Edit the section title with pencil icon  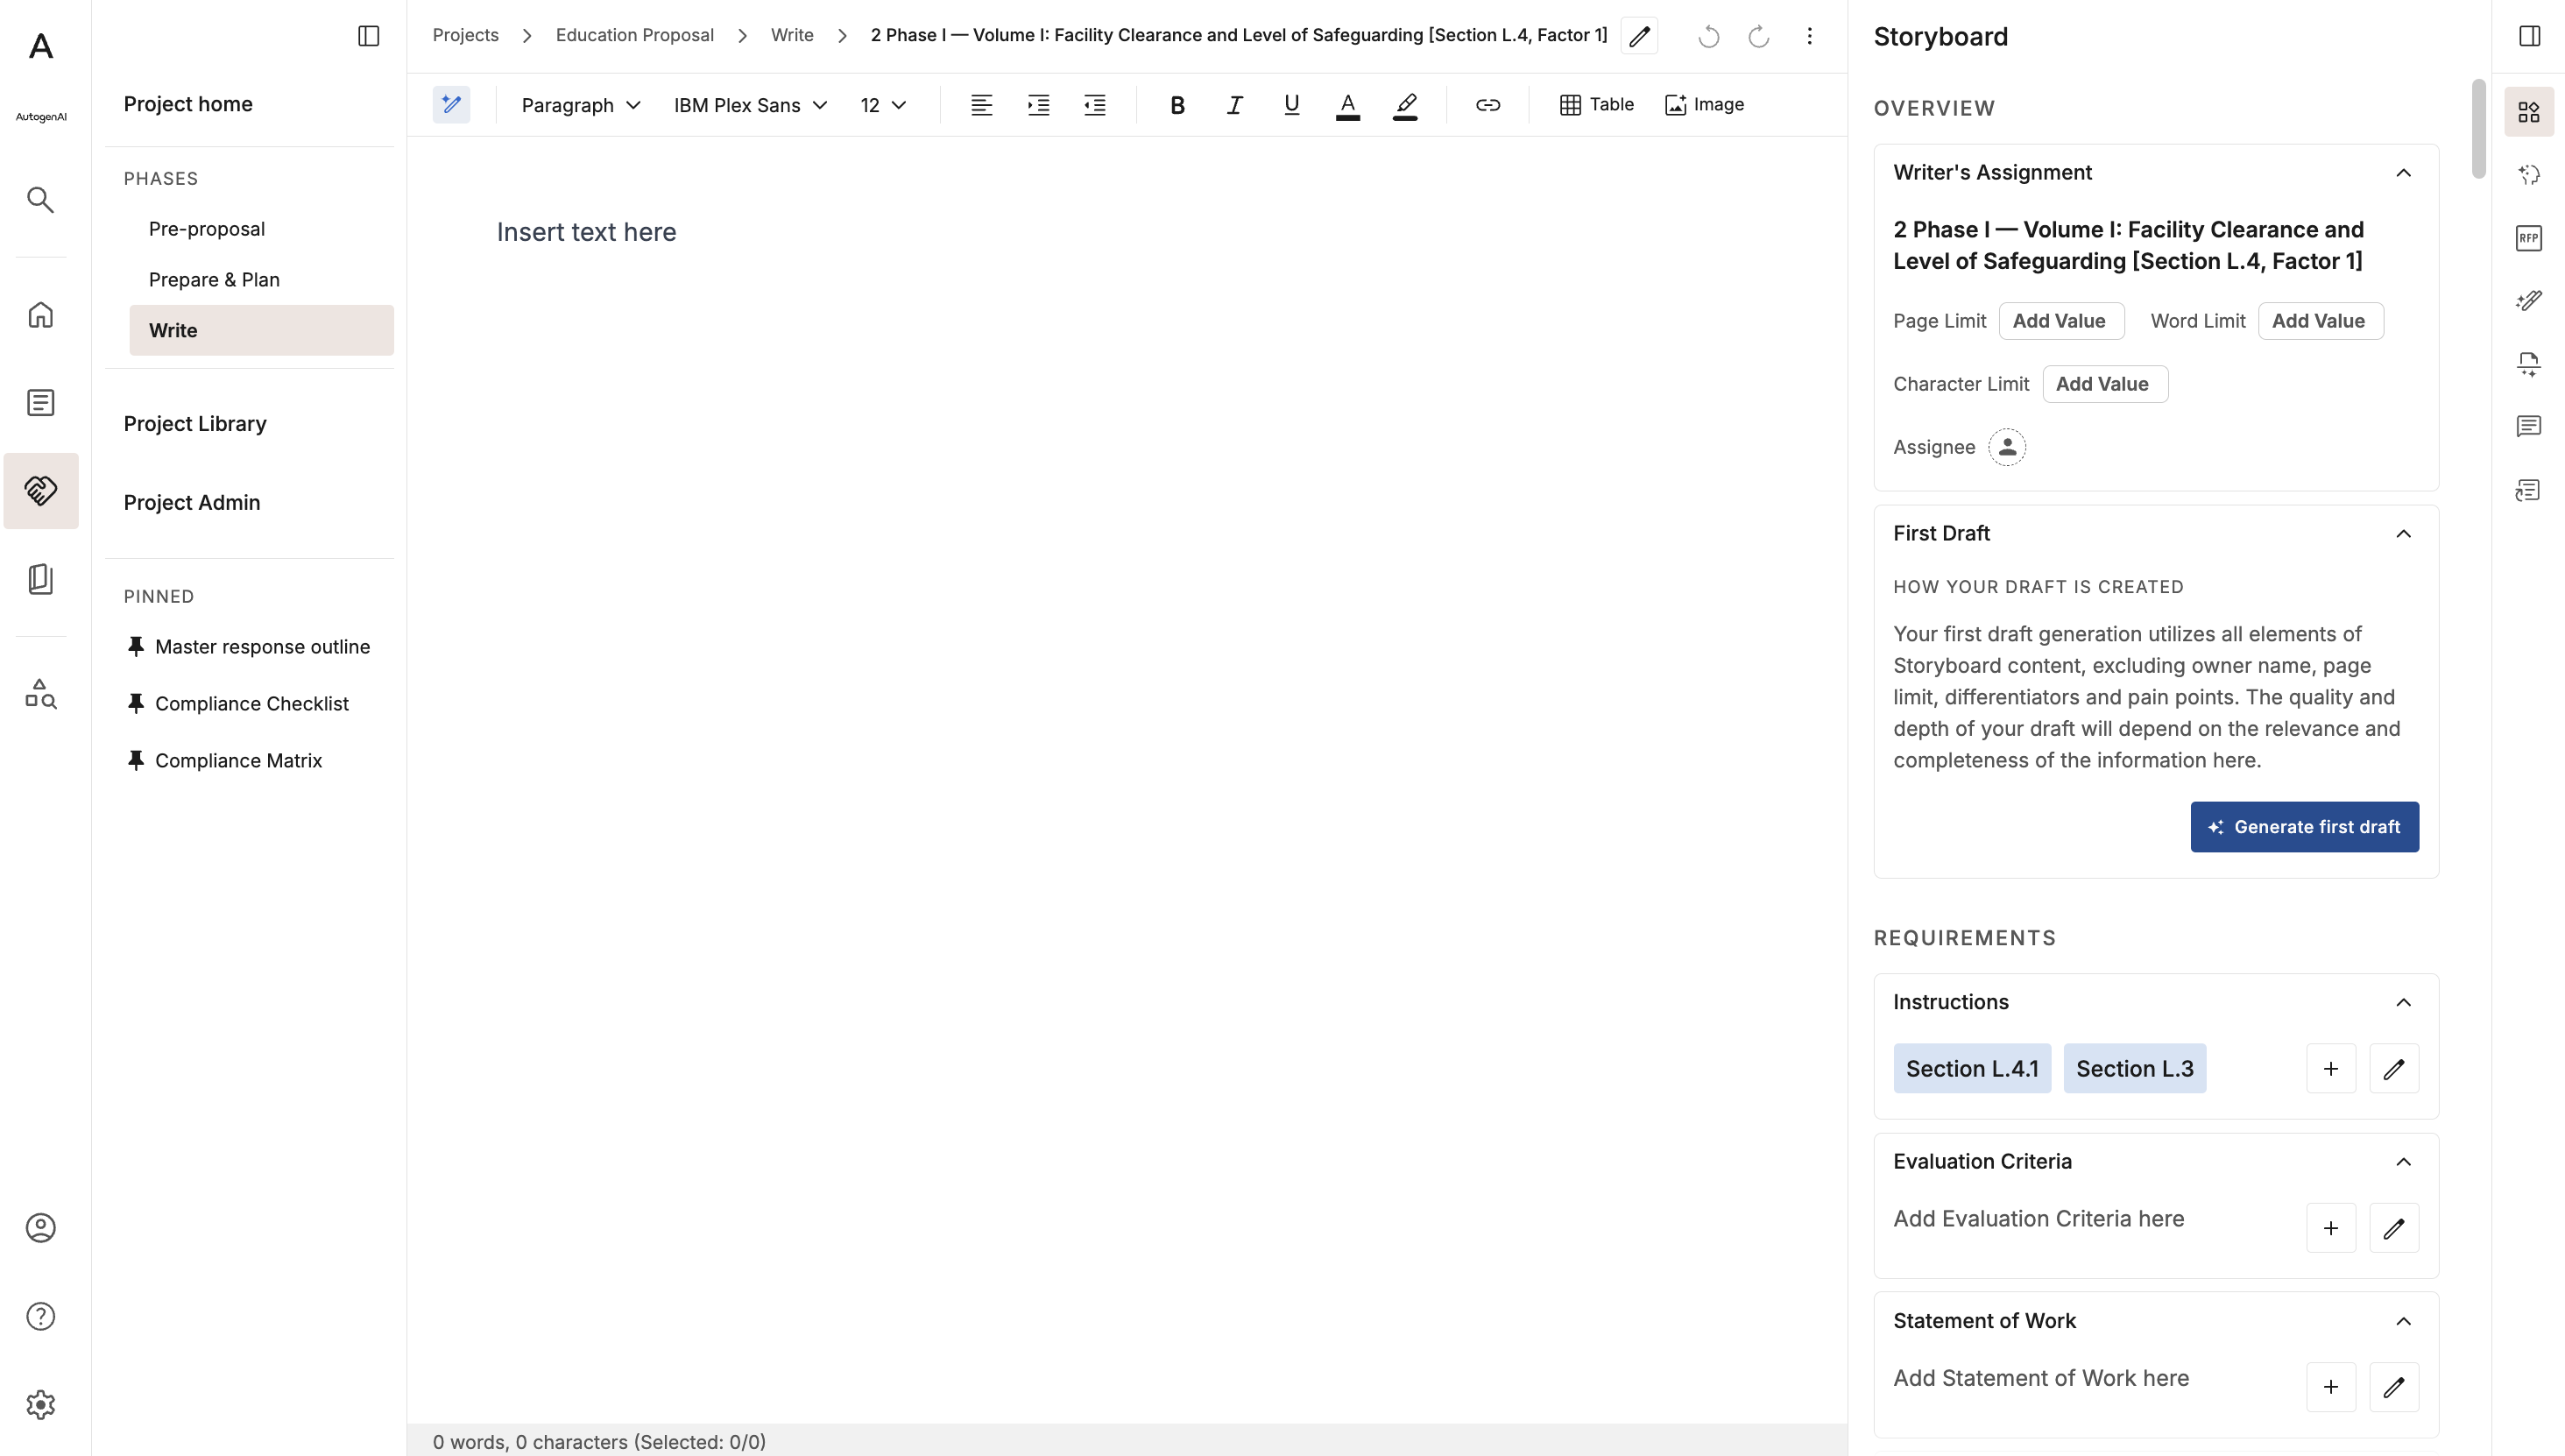pos(1639,36)
